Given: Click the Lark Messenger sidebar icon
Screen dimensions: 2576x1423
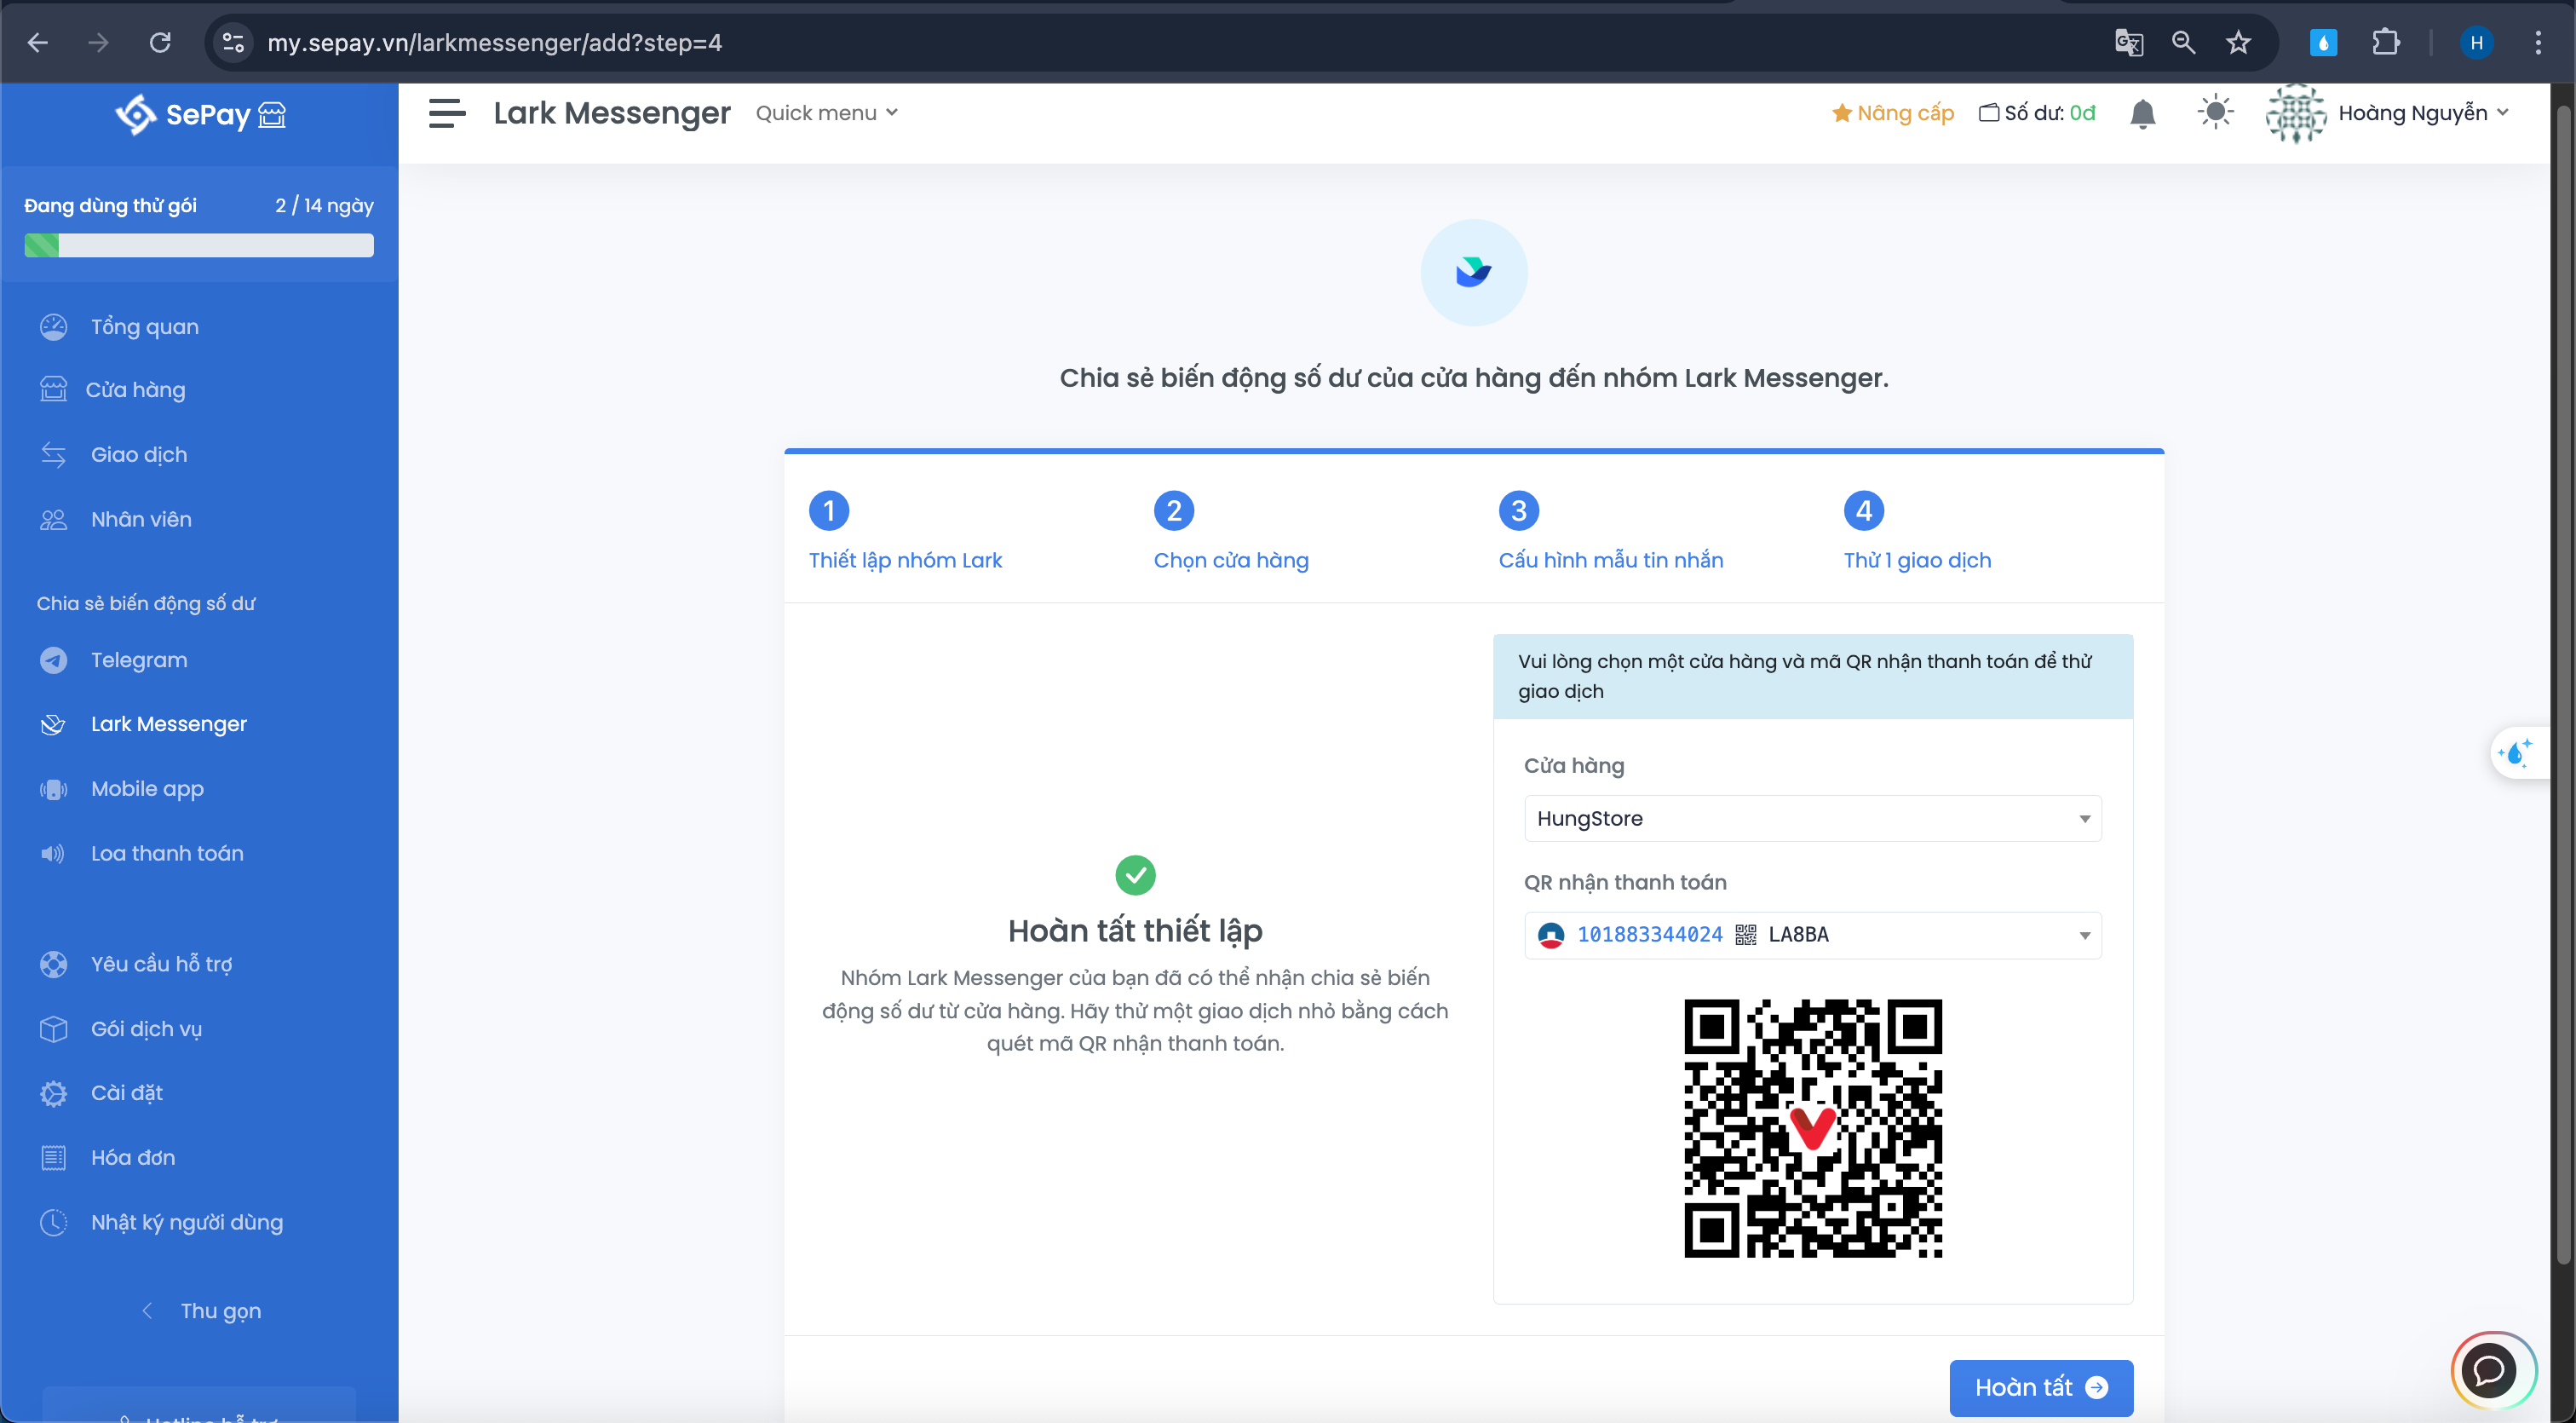Looking at the screenshot, I should (x=53, y=724).
